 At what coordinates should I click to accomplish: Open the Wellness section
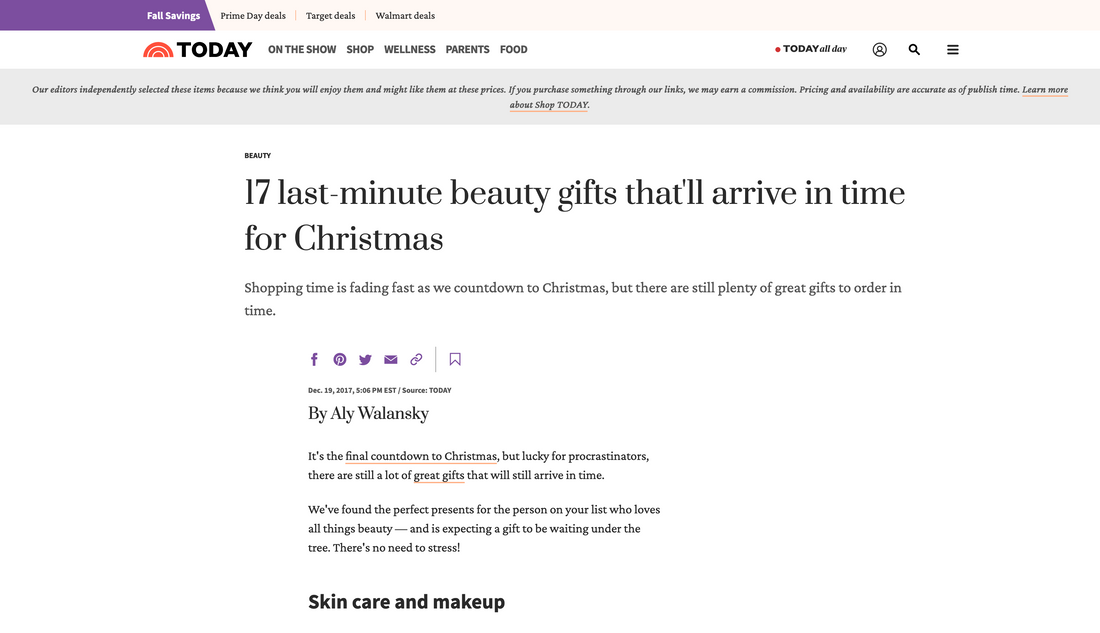[410, 49]
